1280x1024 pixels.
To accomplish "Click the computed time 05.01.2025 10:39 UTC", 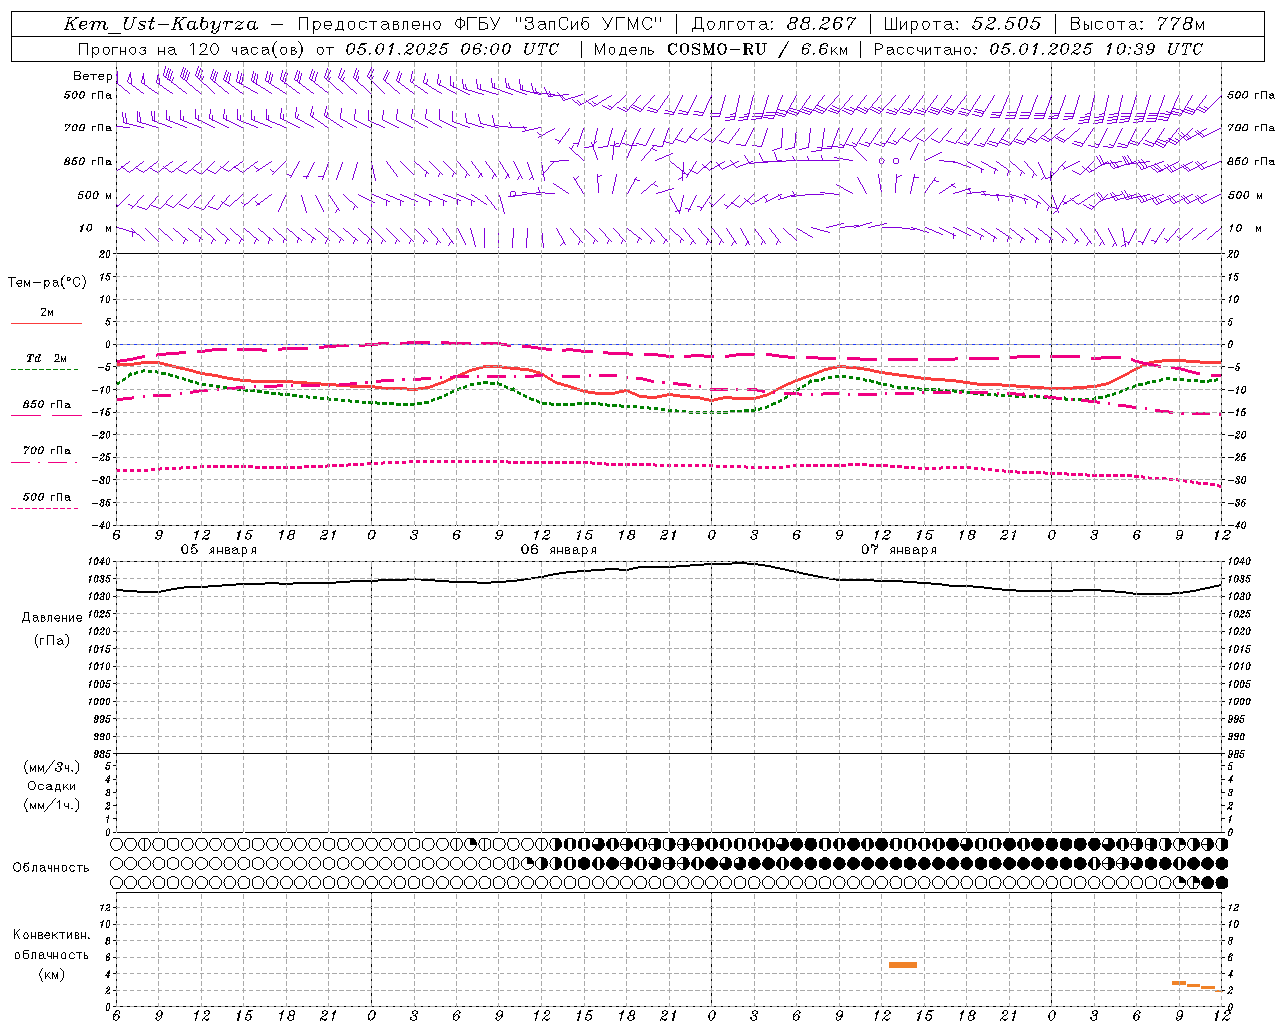I will (x=1096, y=49).
